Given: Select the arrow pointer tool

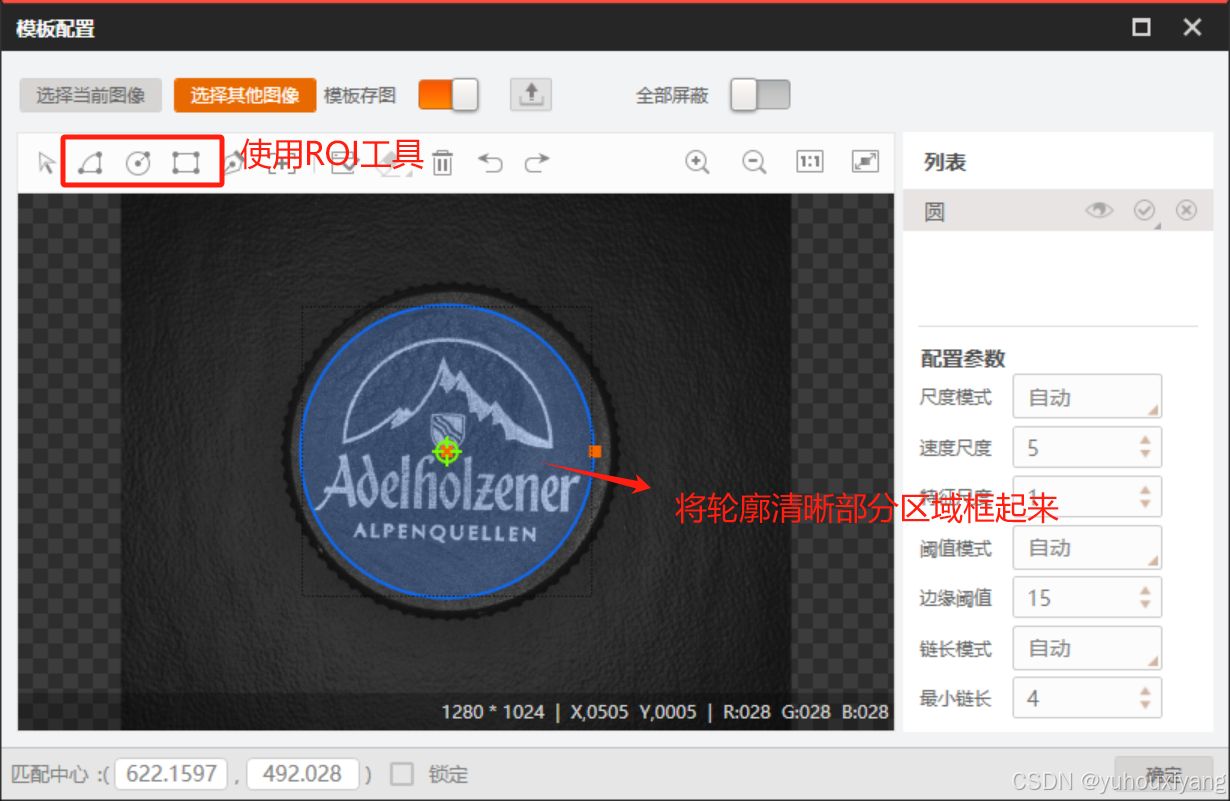Looking at the screenshot, I should click(46, 163).
